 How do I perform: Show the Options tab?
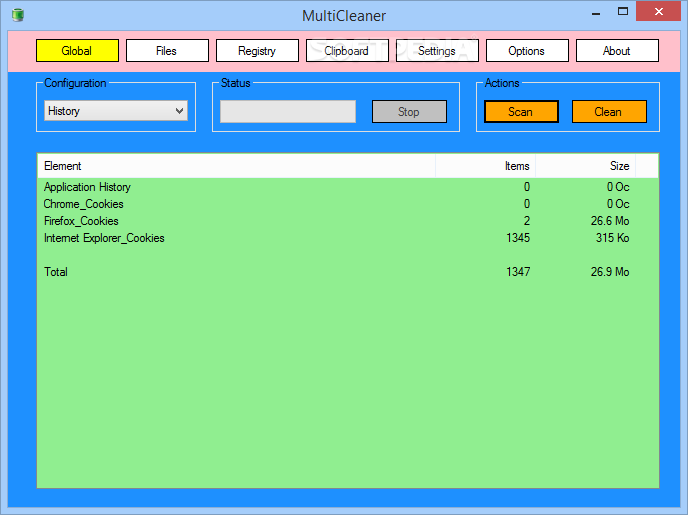527,50
